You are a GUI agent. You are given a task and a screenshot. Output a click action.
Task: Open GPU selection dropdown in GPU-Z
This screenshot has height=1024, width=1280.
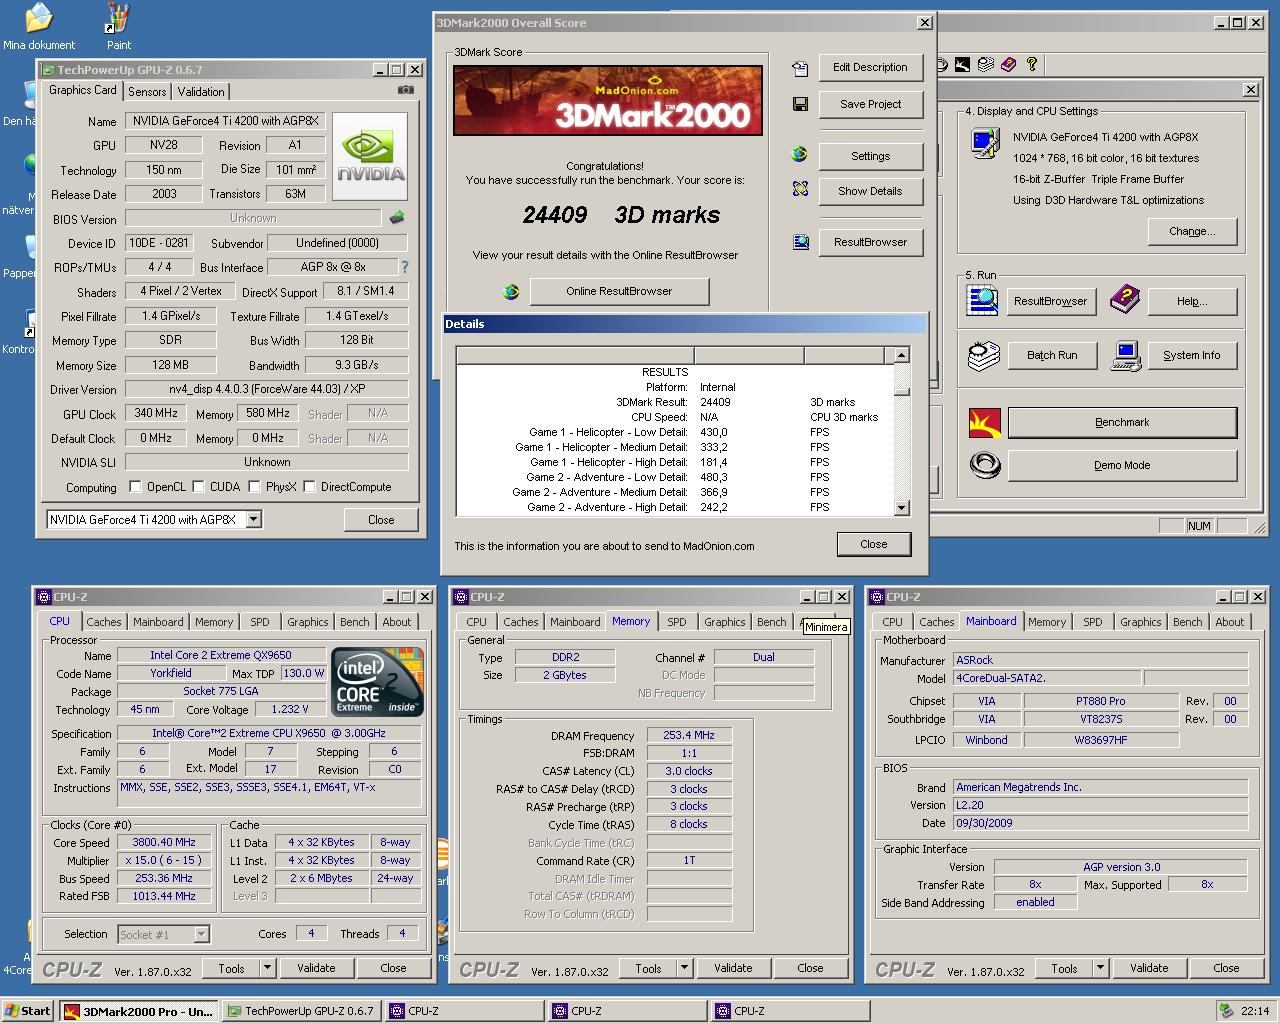(254, 519)
